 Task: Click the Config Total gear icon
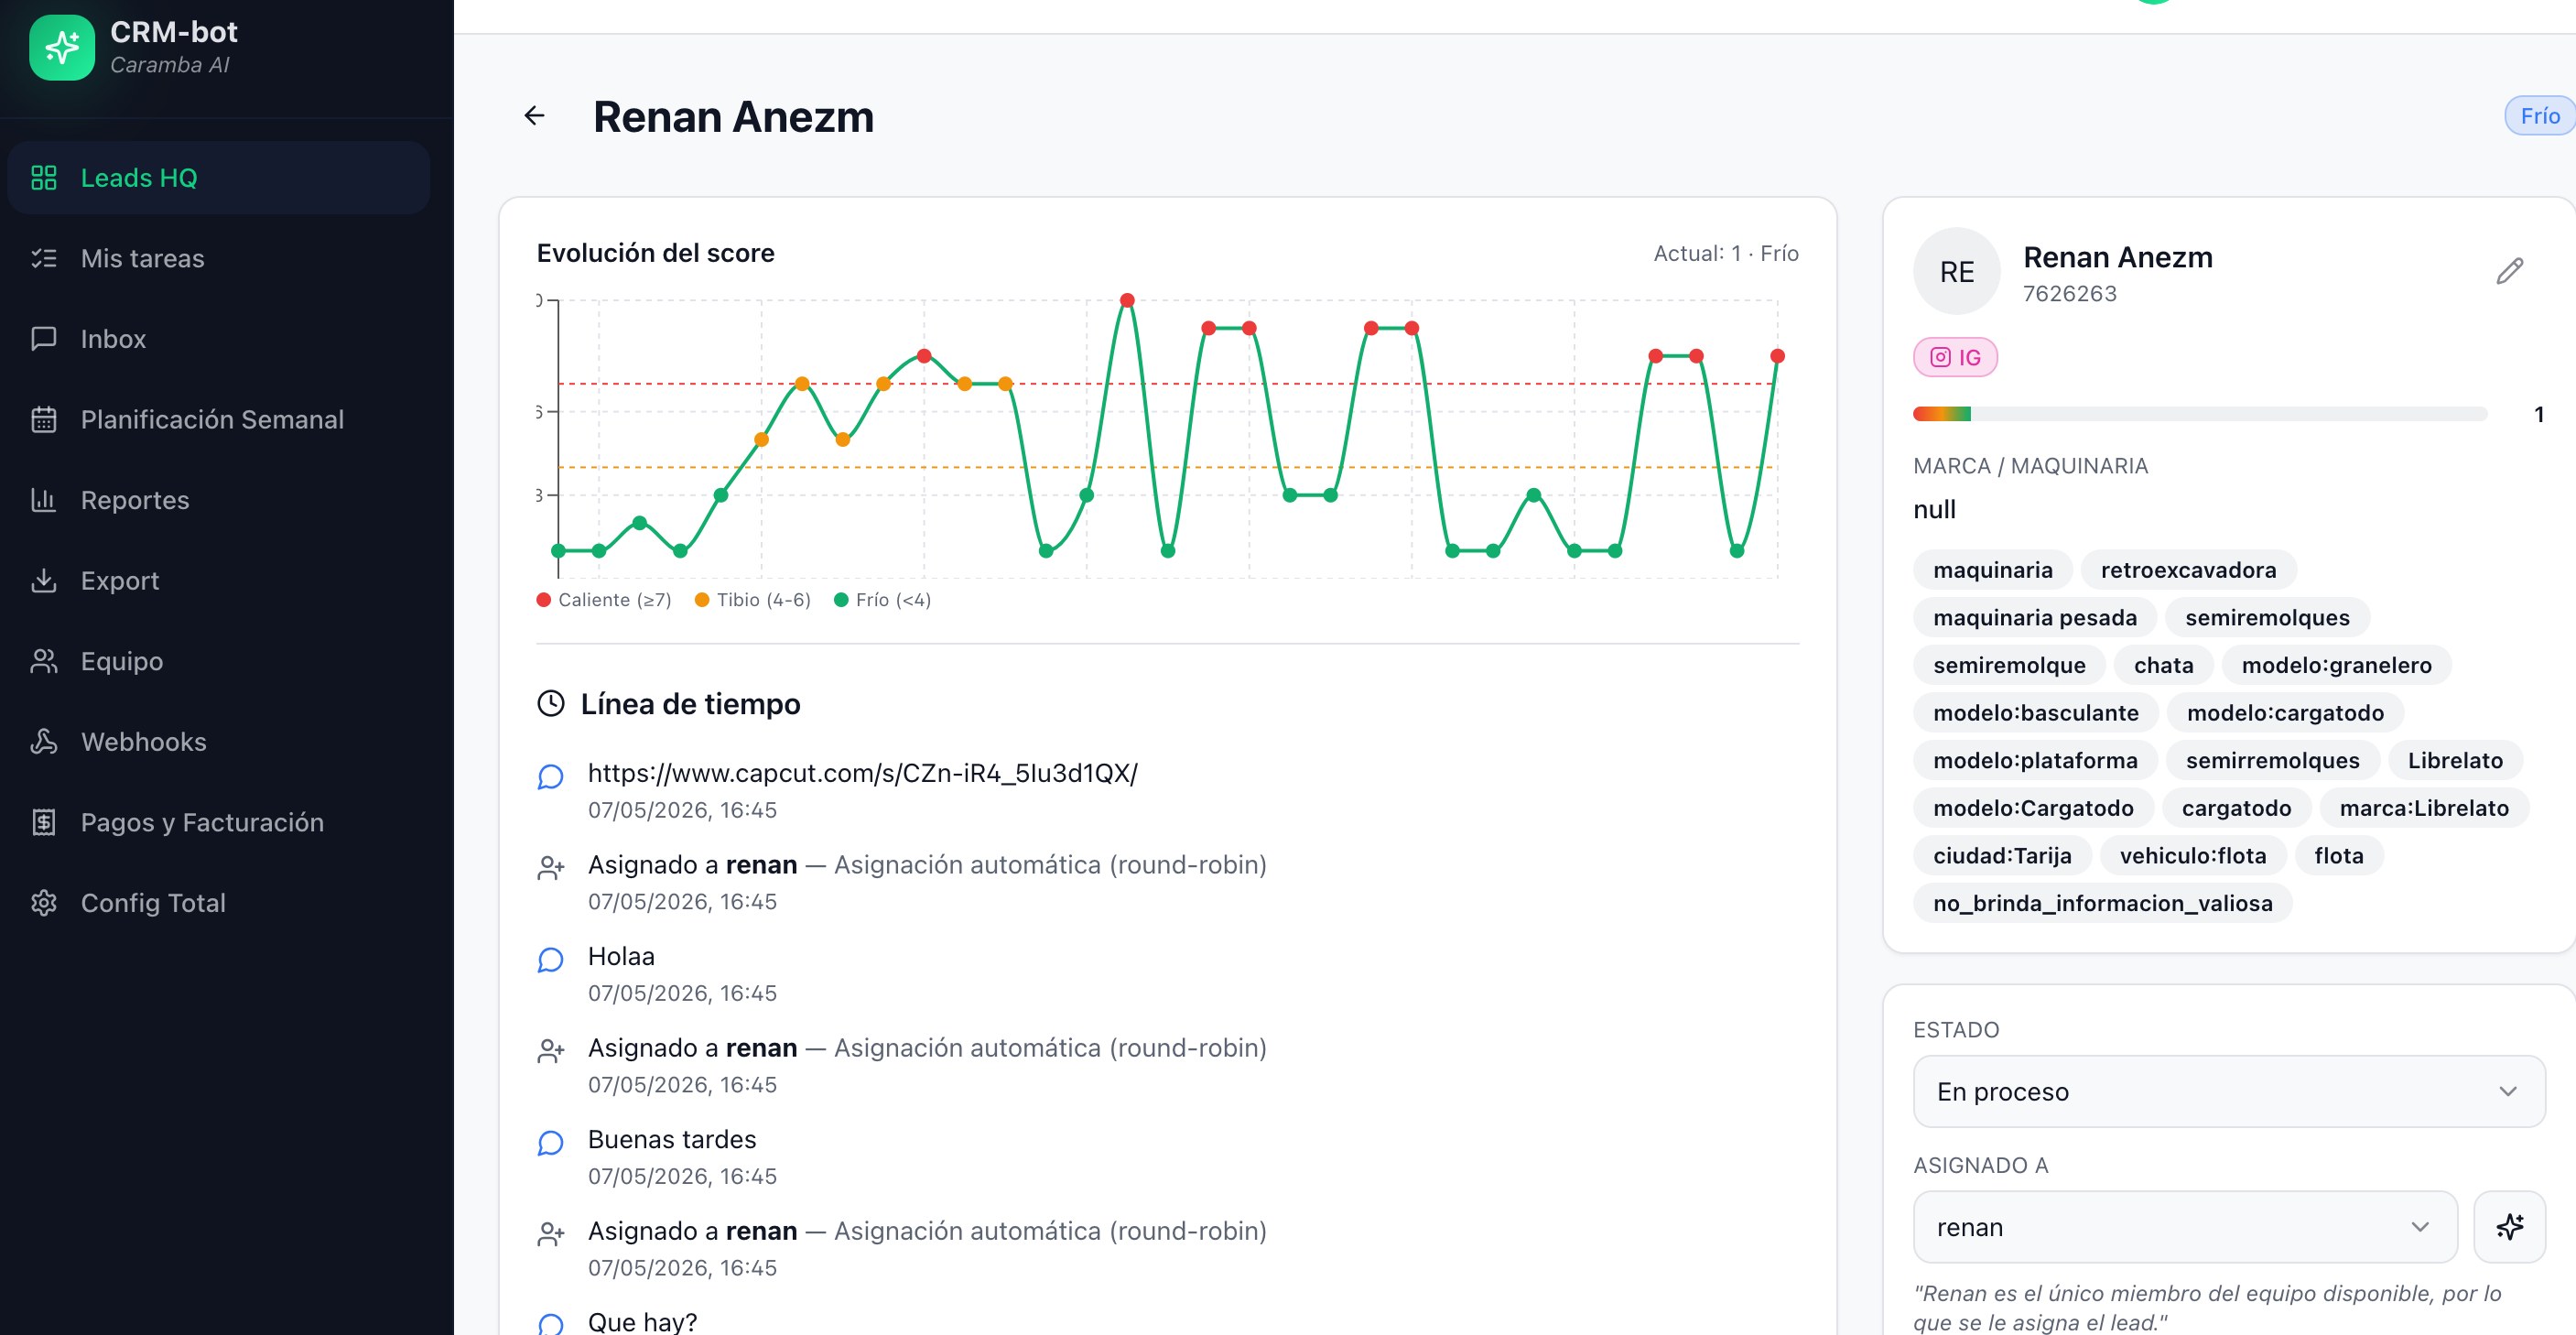(x=44, y=903)
